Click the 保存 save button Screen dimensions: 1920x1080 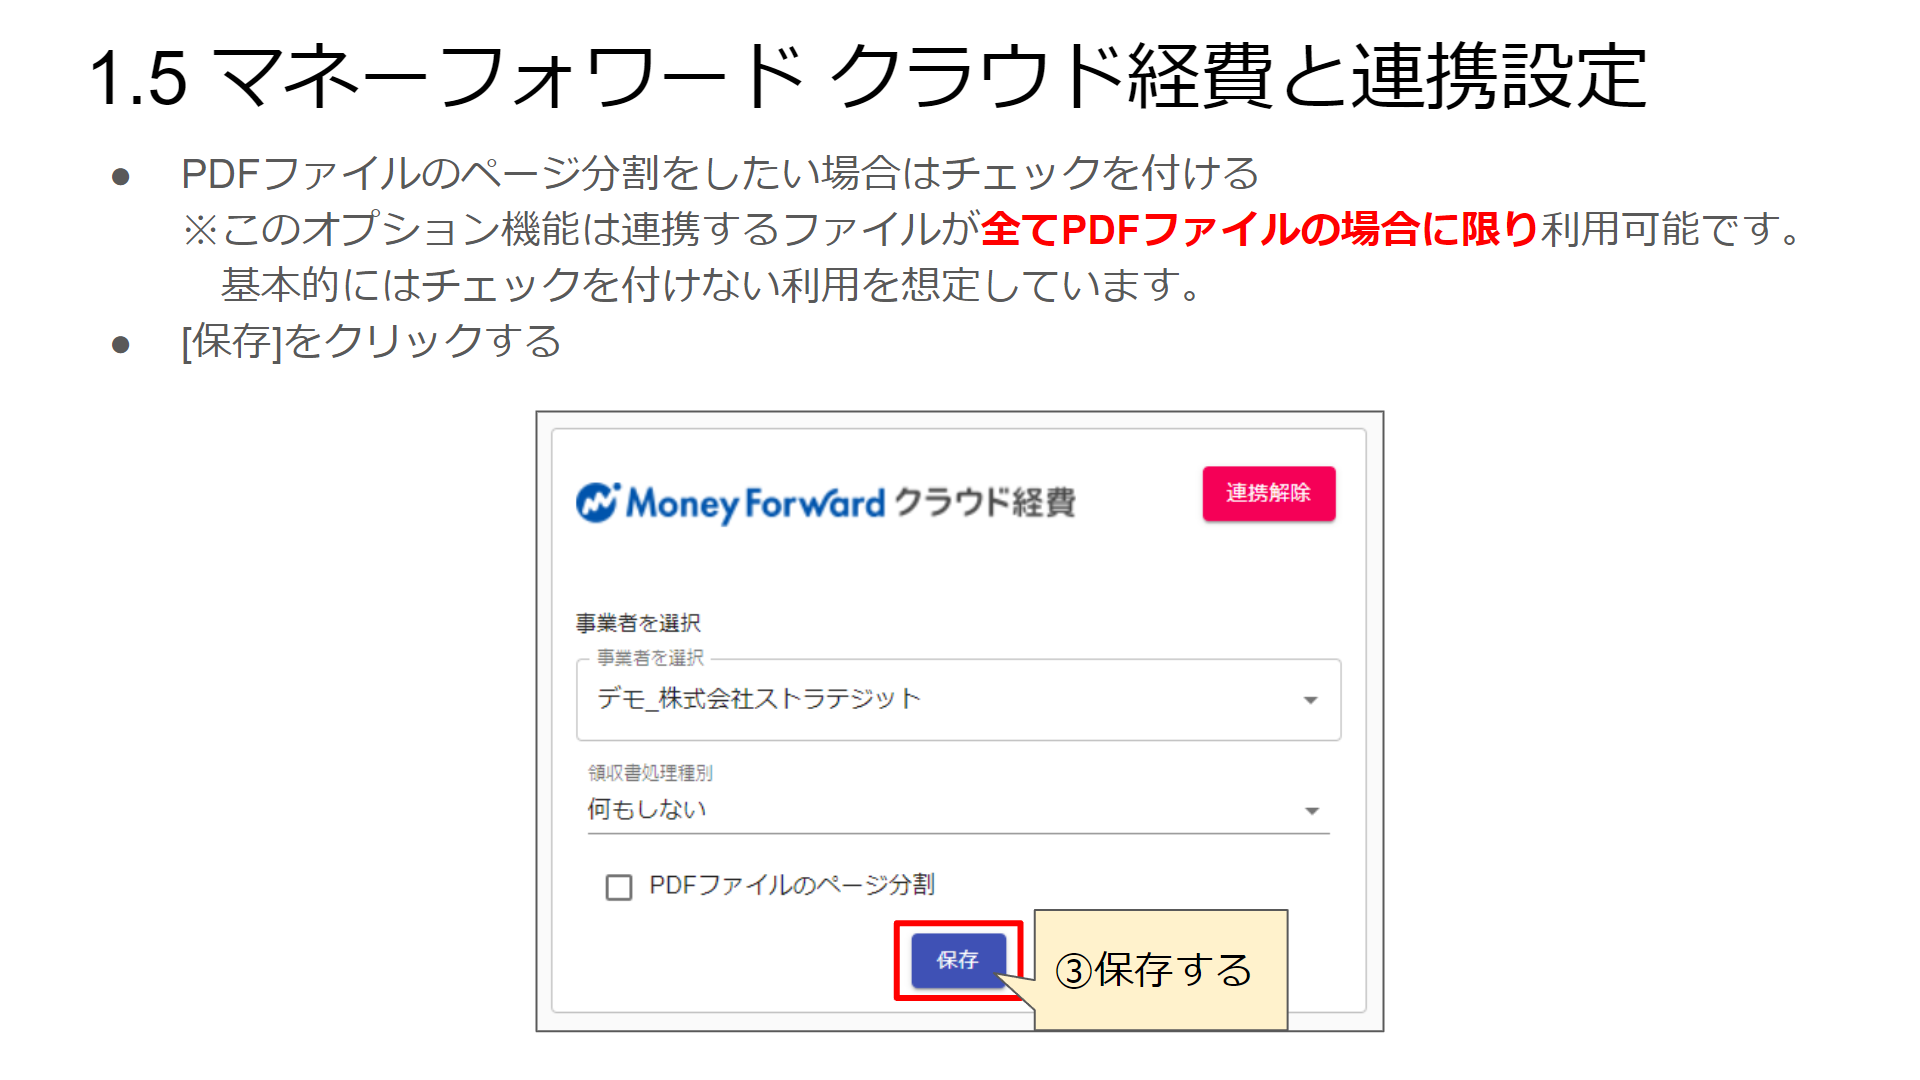coord(958,960)
